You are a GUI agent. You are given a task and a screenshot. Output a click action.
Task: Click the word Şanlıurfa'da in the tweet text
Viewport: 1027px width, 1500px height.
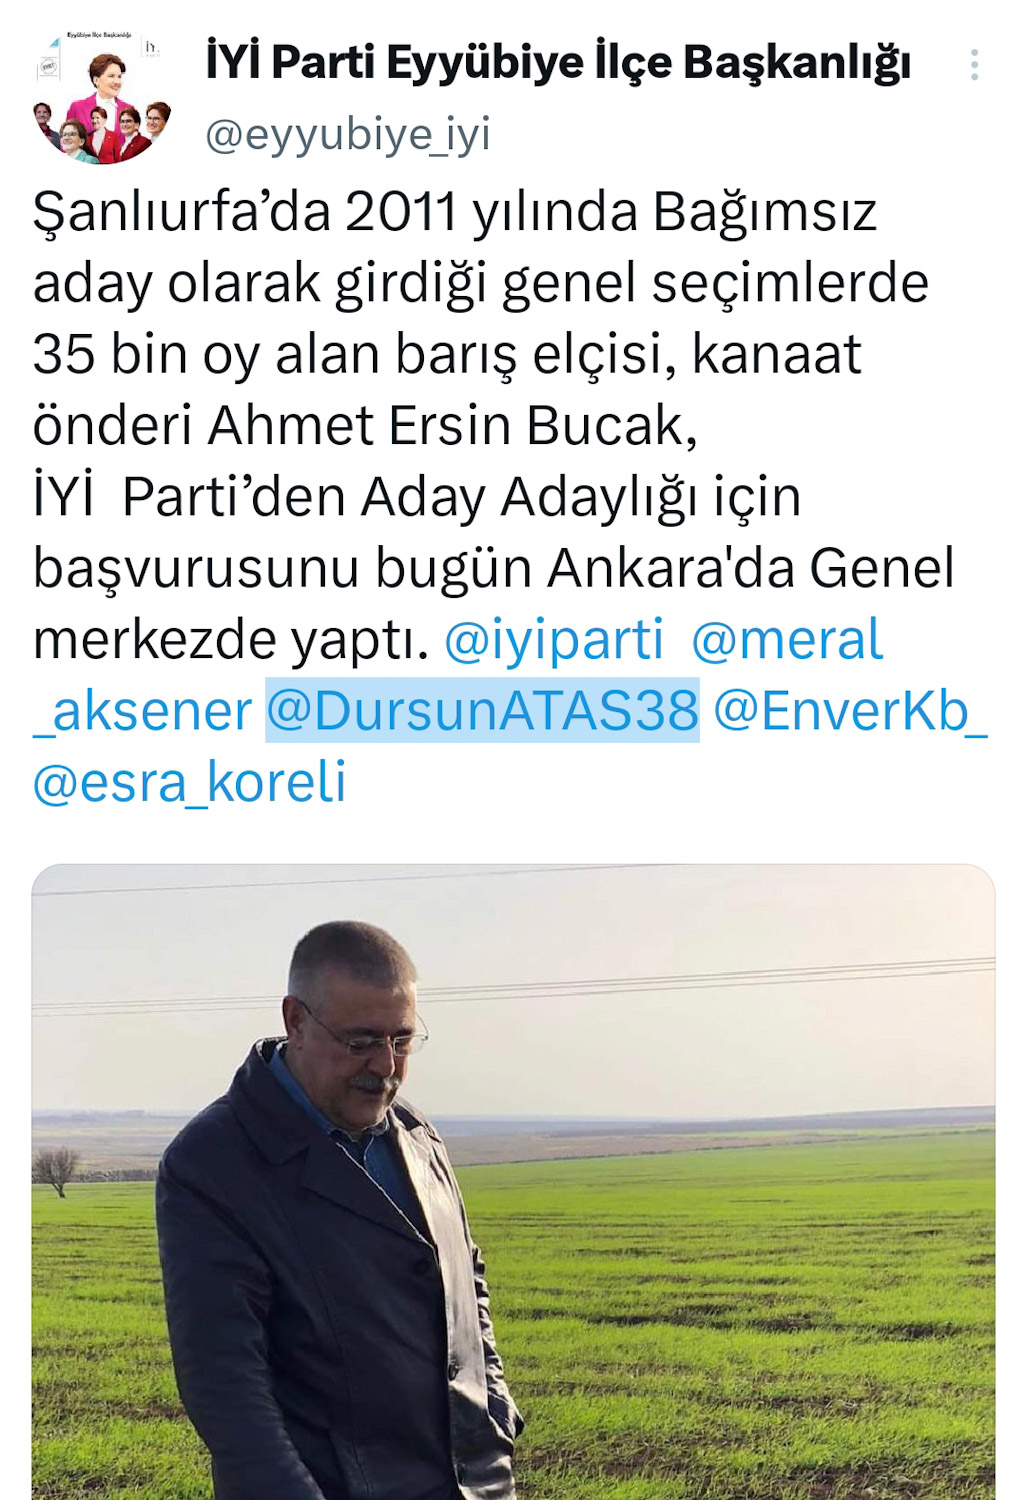tap(182, 213)
